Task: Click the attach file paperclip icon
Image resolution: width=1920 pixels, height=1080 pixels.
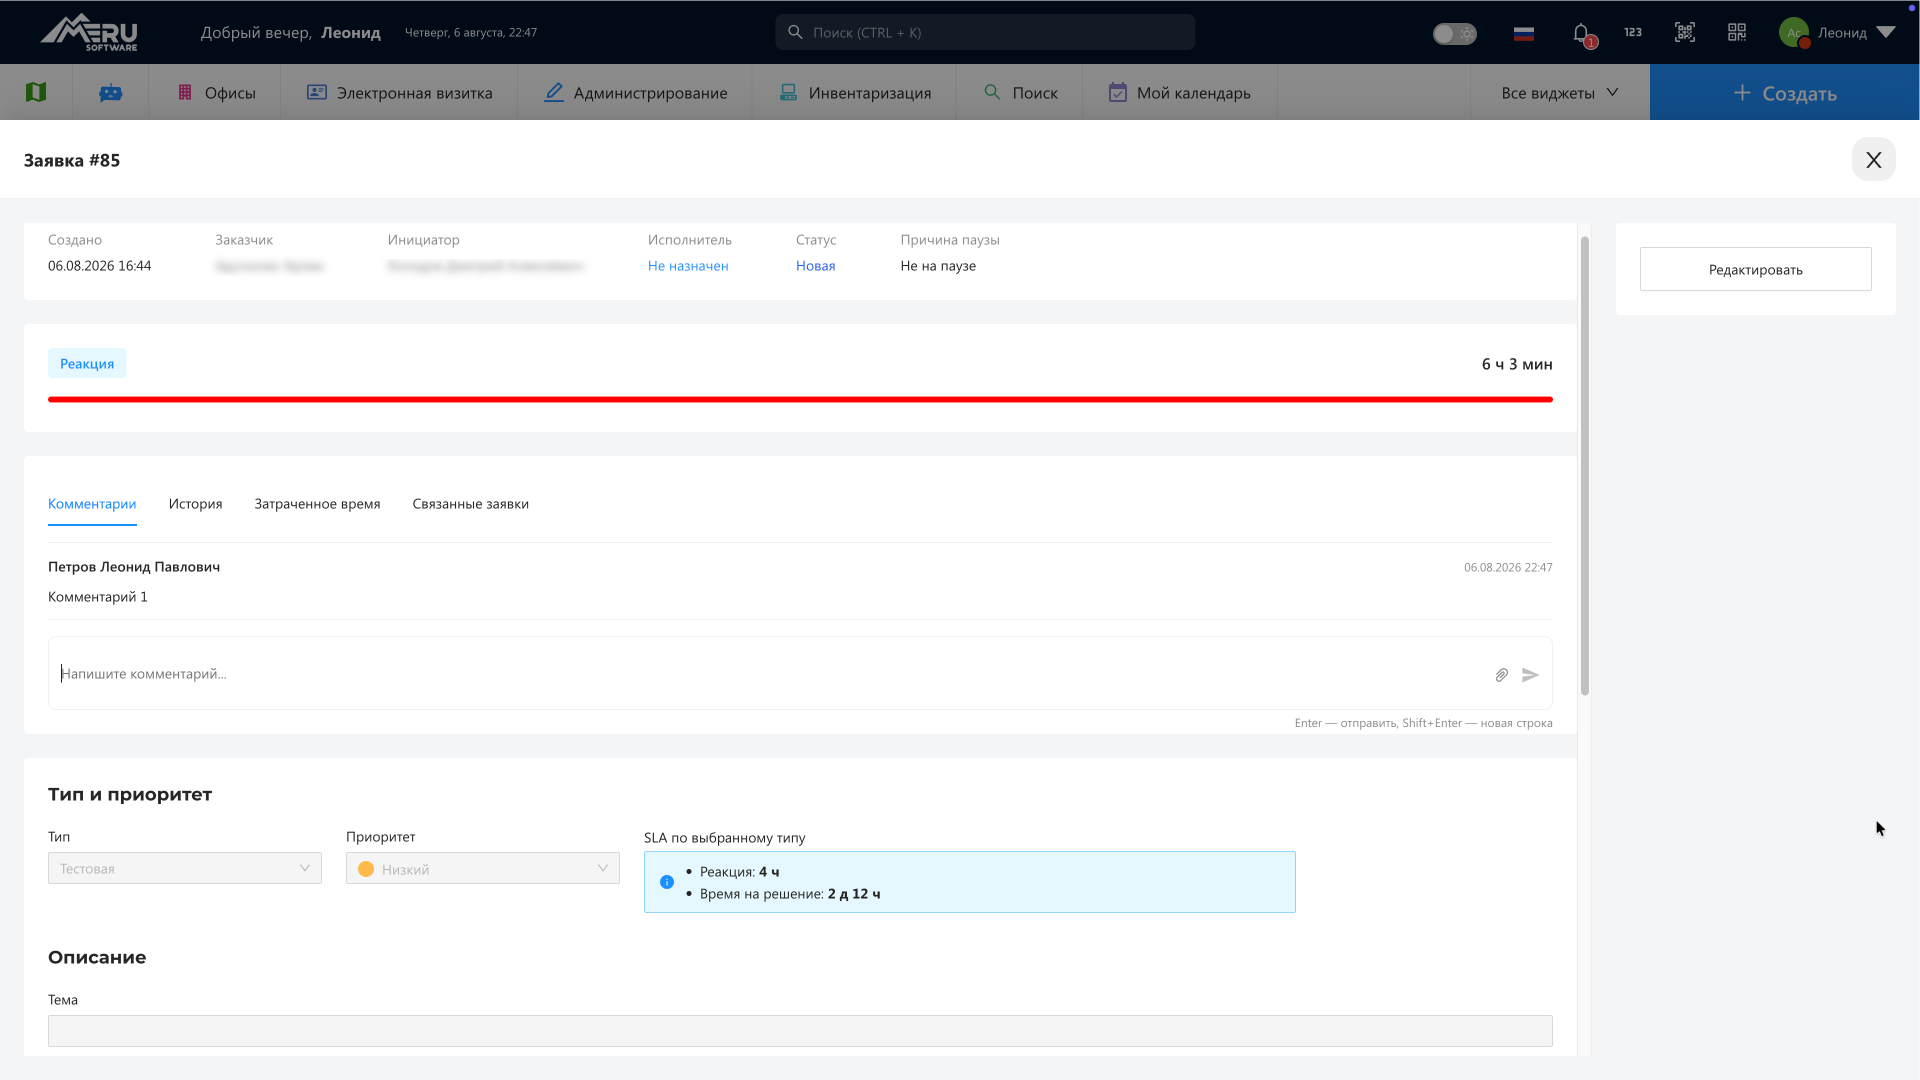Action: 1502,675
